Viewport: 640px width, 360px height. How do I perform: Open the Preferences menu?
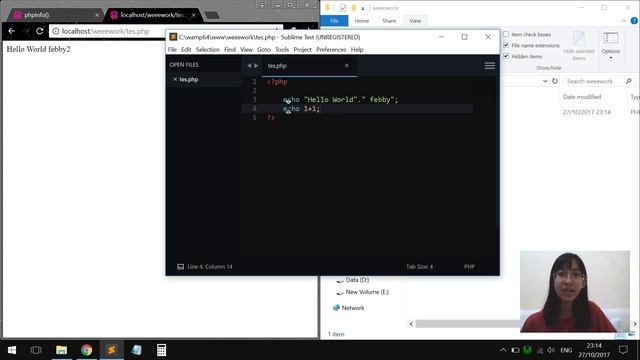(x=331, y=49)
